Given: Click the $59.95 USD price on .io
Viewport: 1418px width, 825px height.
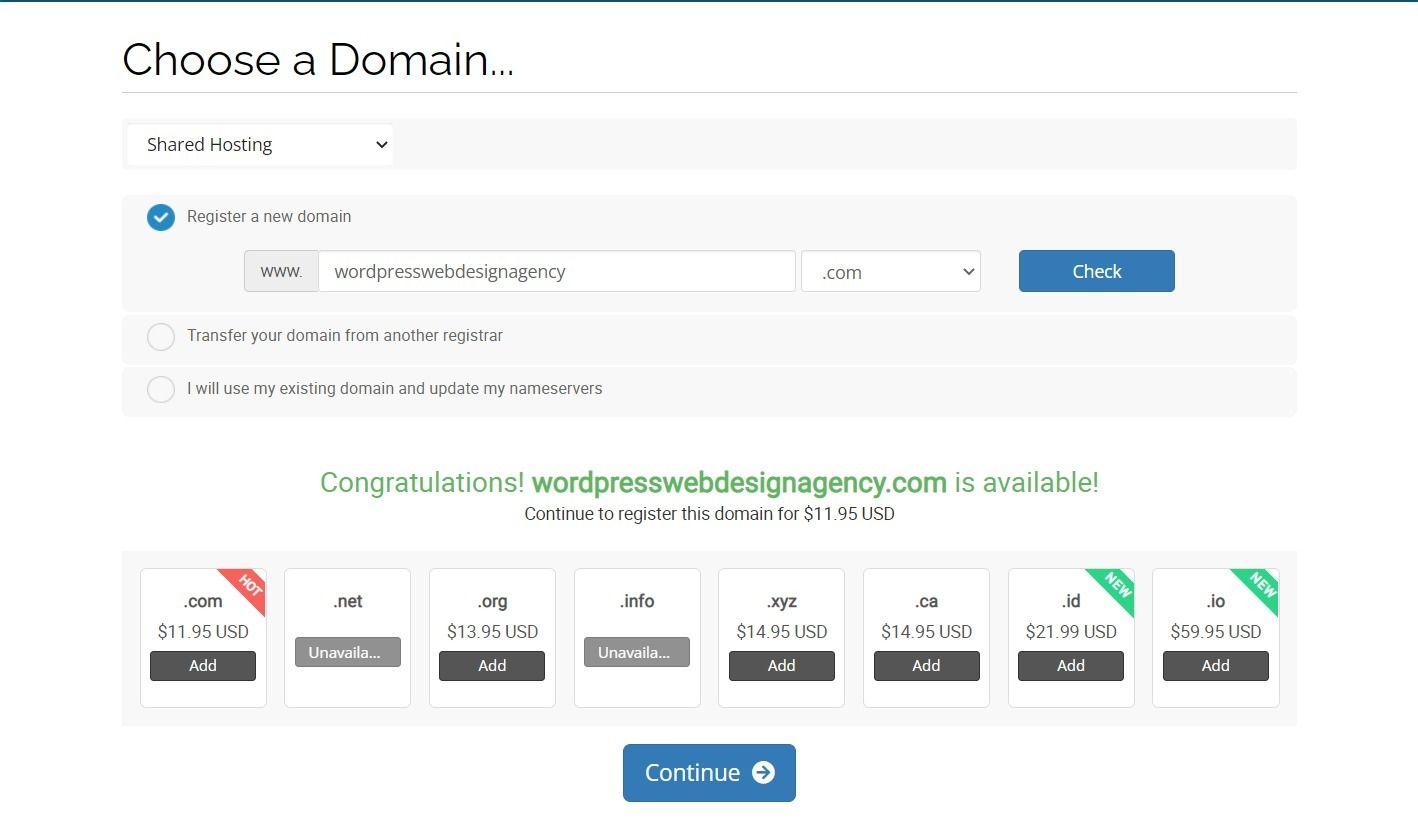Looking at the screenshot, I should (x=1216, y=632).
